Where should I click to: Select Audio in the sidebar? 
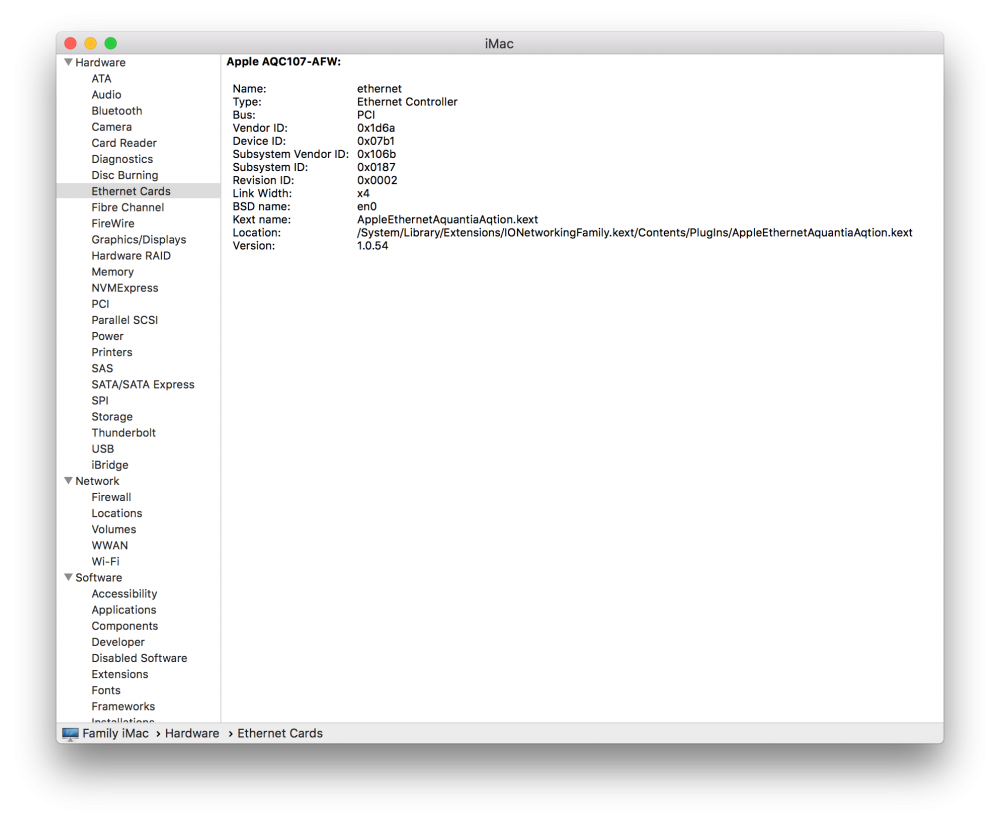pos(107,94)
